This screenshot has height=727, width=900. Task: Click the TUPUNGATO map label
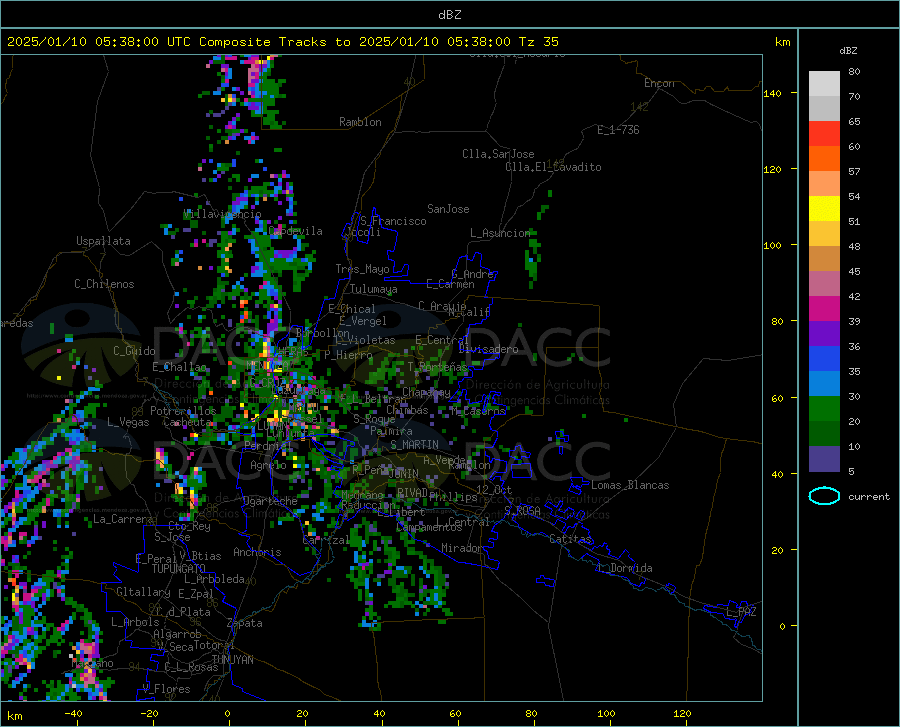point(179,569)
